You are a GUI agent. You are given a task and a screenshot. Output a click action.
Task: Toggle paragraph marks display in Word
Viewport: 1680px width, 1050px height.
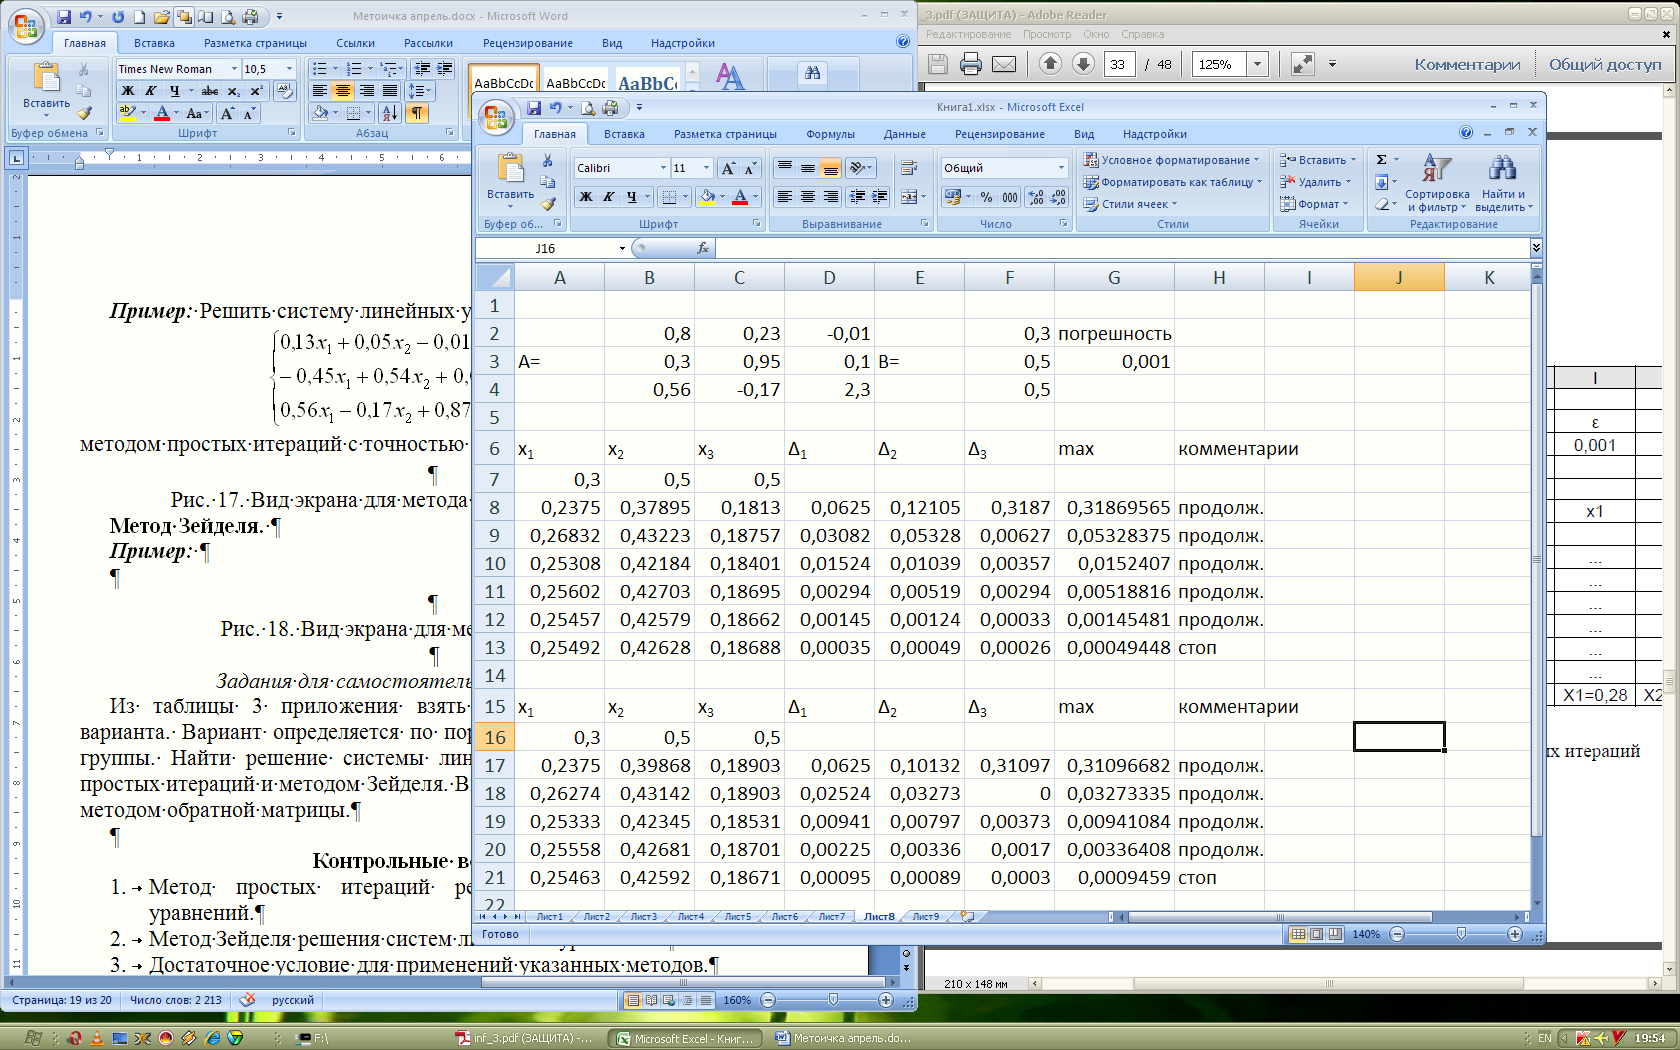417,113
